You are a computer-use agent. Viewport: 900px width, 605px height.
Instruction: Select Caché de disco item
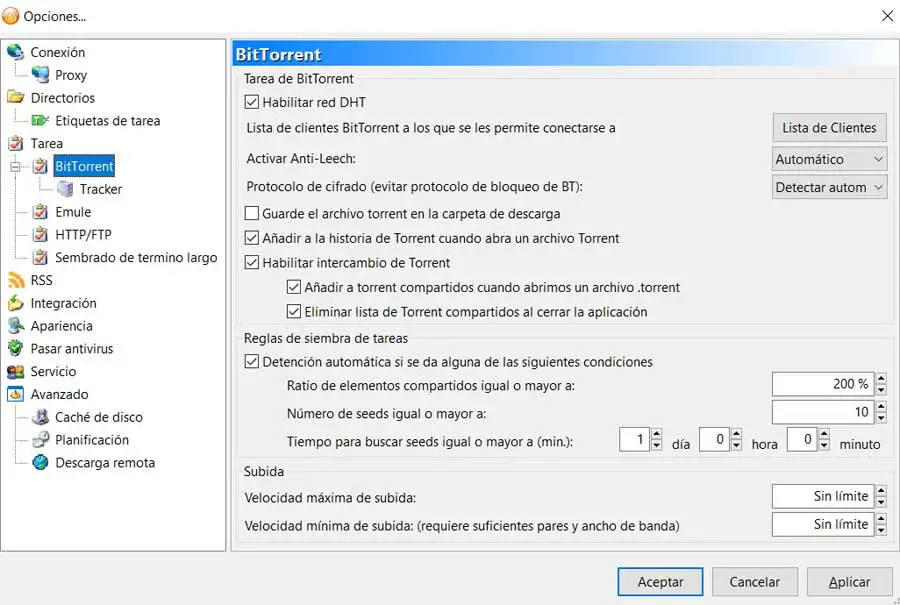99,417
